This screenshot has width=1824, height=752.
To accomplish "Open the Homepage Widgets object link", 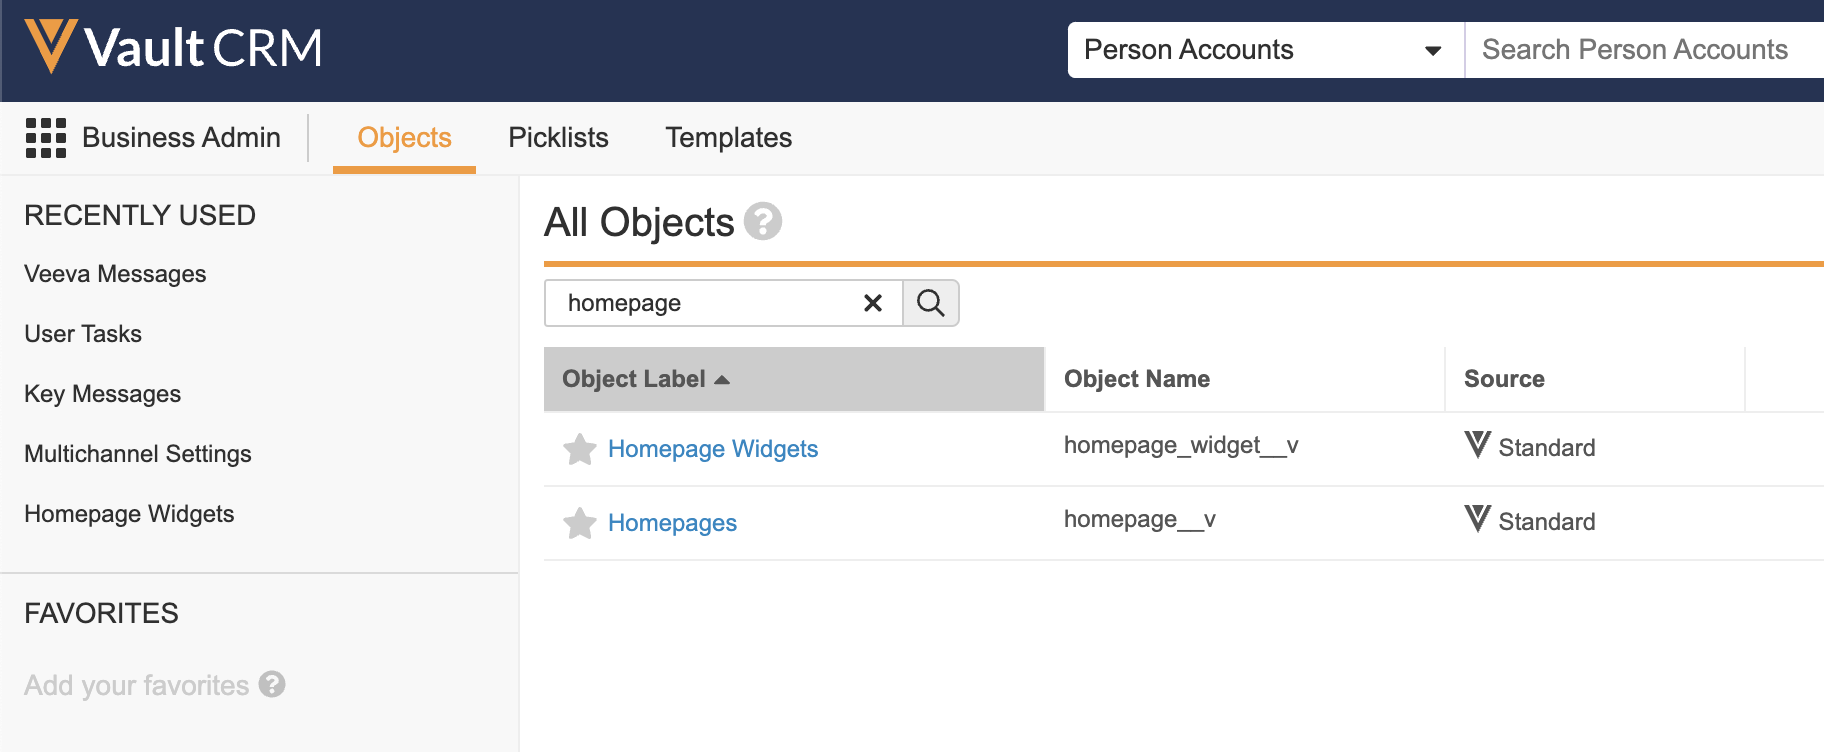I will (x=713, y=449).
